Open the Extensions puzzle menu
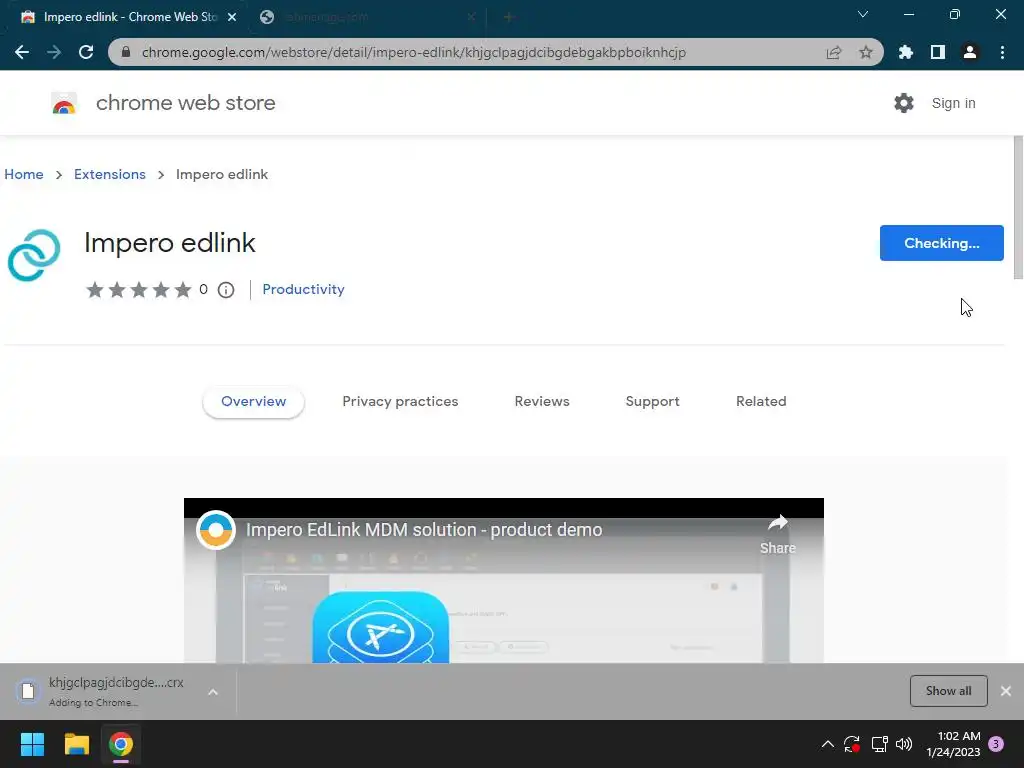Viewport: 1024px width, 768px height. (906, 52)
